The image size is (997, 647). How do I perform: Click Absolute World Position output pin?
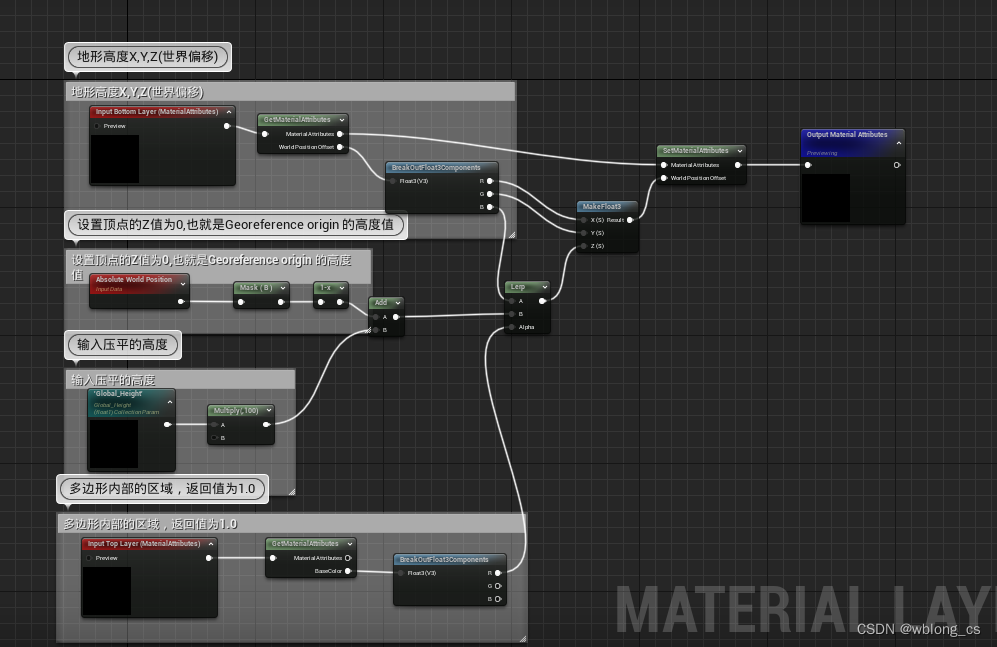(x=181, y=301)
